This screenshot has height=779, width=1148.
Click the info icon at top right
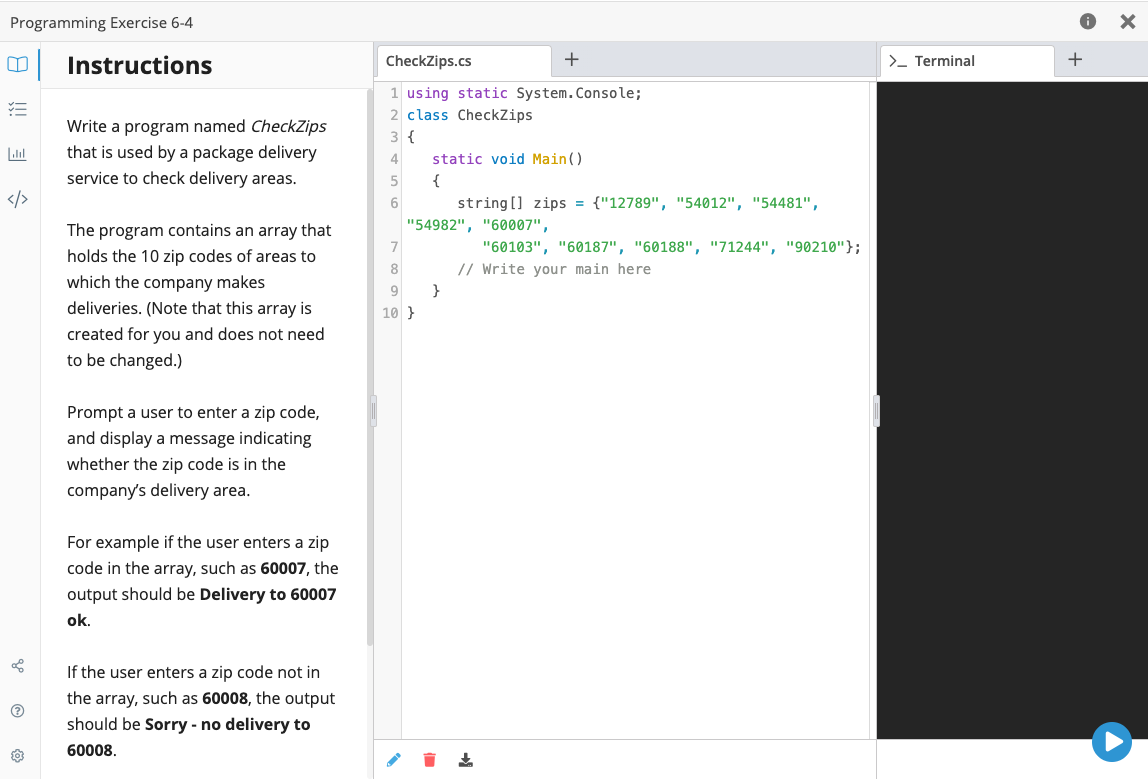pyautogui.click(x=1088, y=21)
